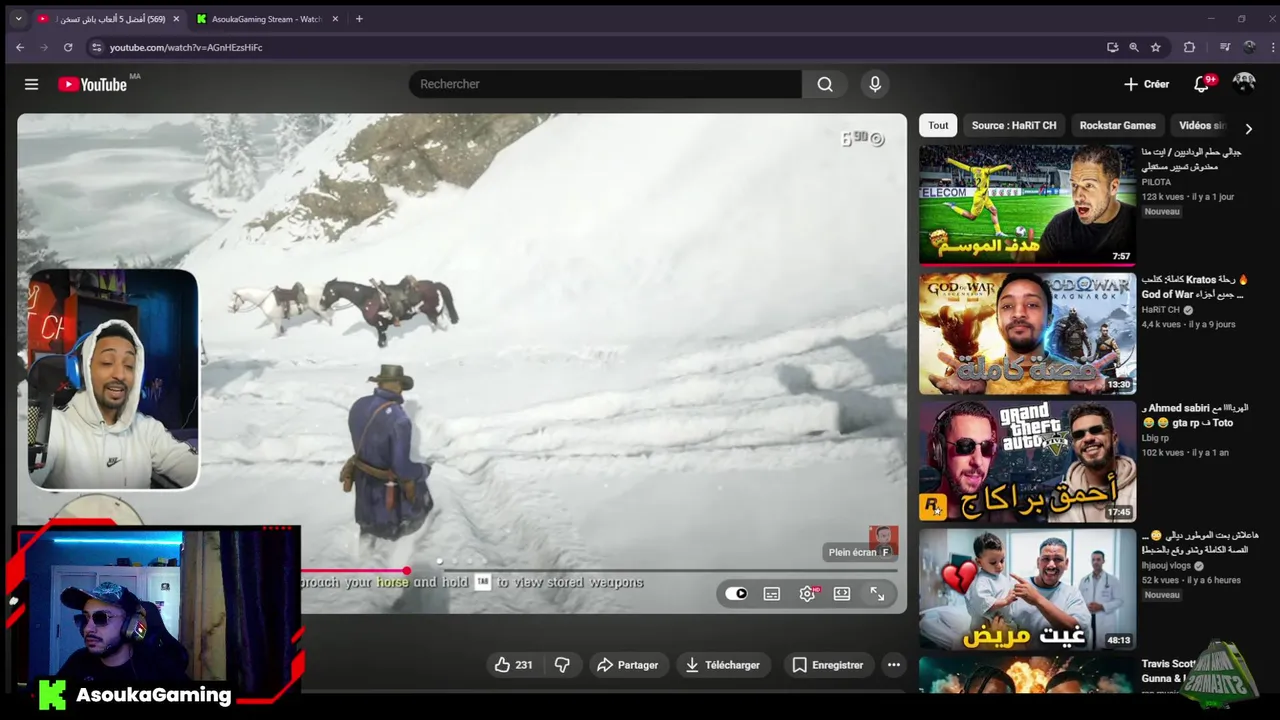The height and width of the screenshot is (720, 1280).
Task: Dislike the video with thumbs down
Action: (562, 665)
